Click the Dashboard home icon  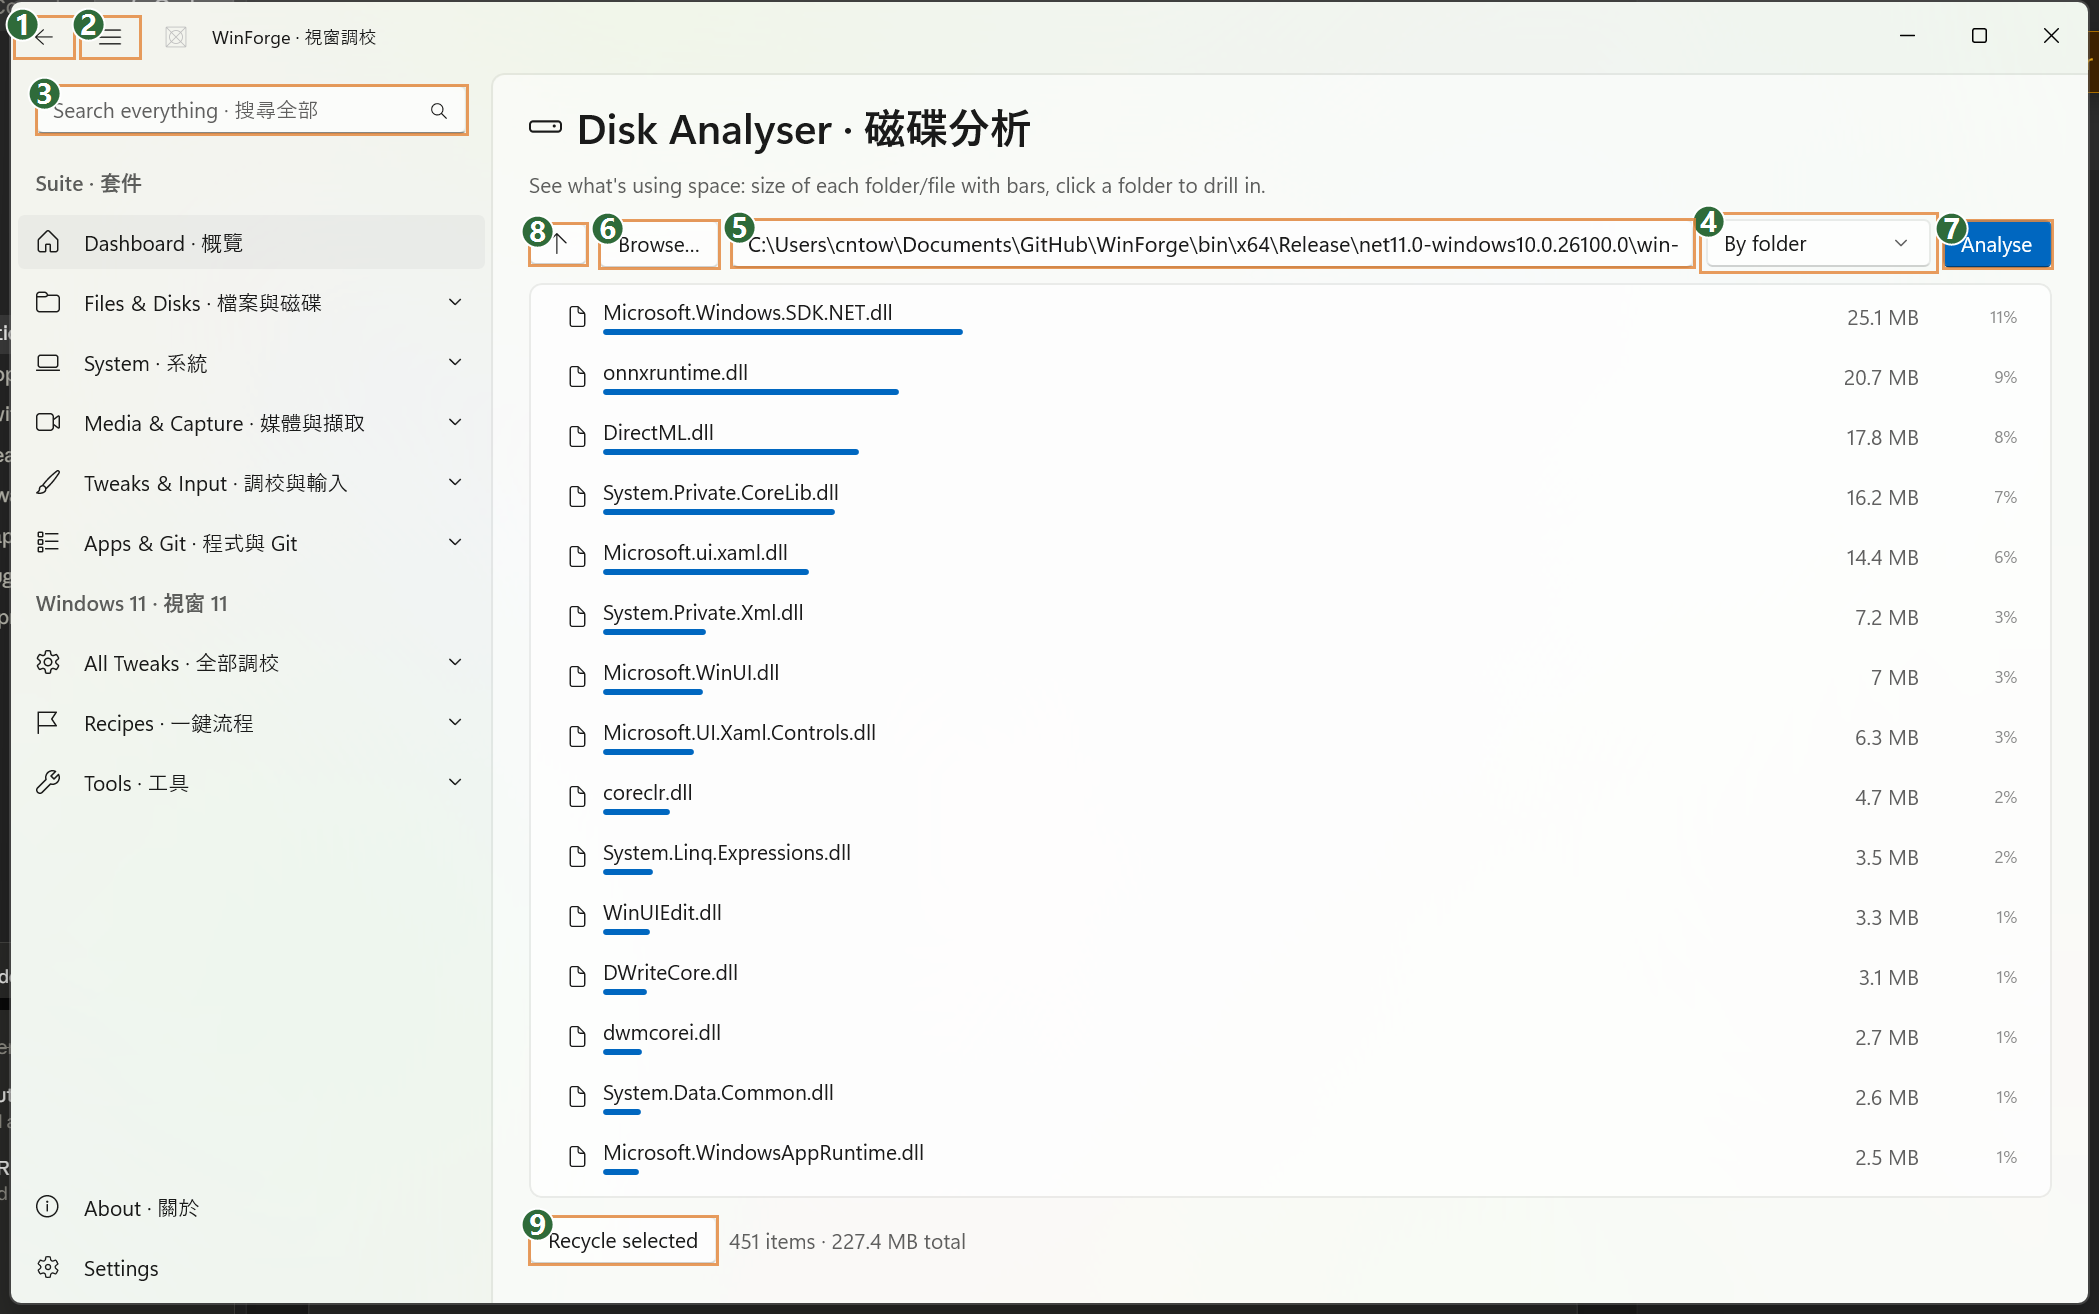48,243
